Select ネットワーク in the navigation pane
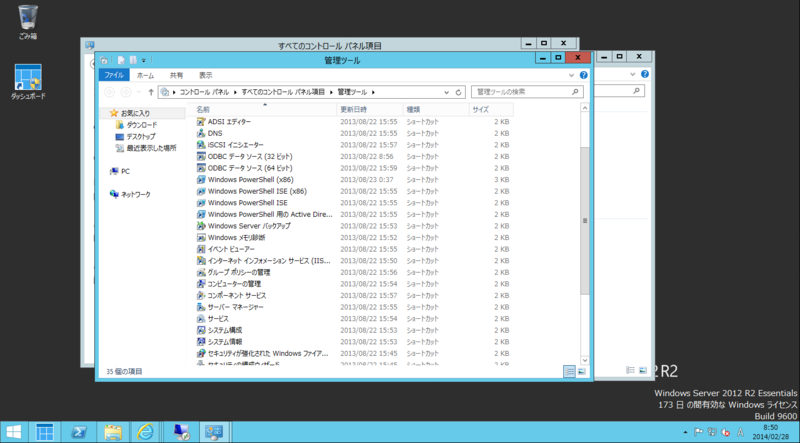Screen dimensions: 800x443 coord(135,194)
